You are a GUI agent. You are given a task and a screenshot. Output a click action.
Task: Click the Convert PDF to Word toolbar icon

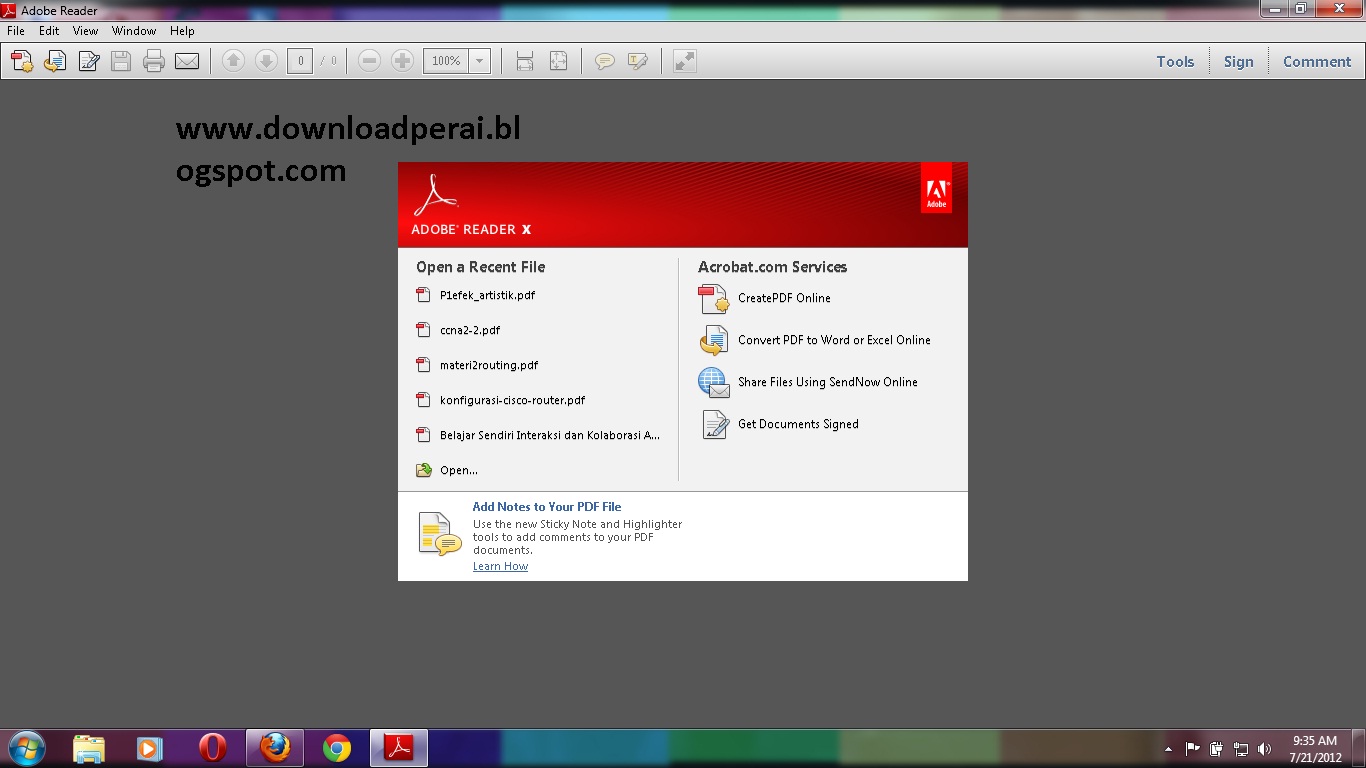point(55,62)
